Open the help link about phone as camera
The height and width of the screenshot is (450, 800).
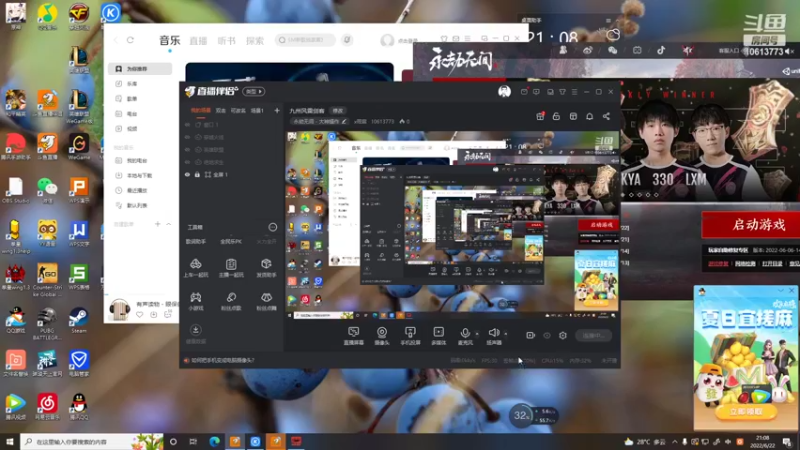222,360
